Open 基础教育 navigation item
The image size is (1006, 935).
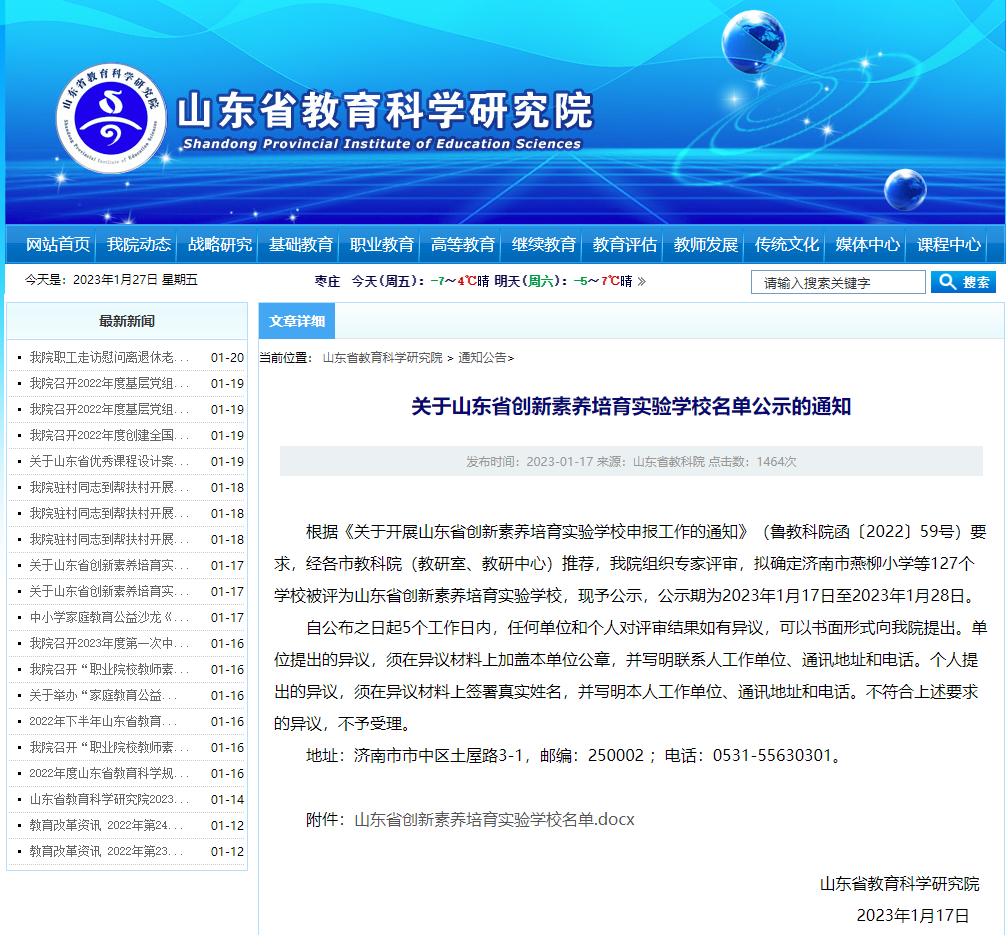[x=300, y=244]
